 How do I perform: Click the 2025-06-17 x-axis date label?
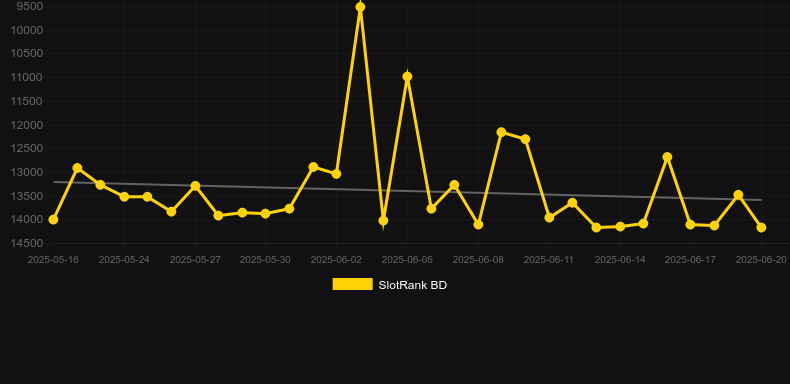pos(691,260)
